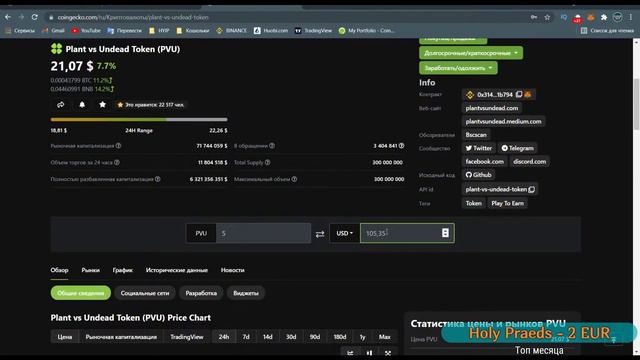This screenshot has width=640, height=360.
Task: Show the Market cap chart mode
Action: (x=121, y=337)
